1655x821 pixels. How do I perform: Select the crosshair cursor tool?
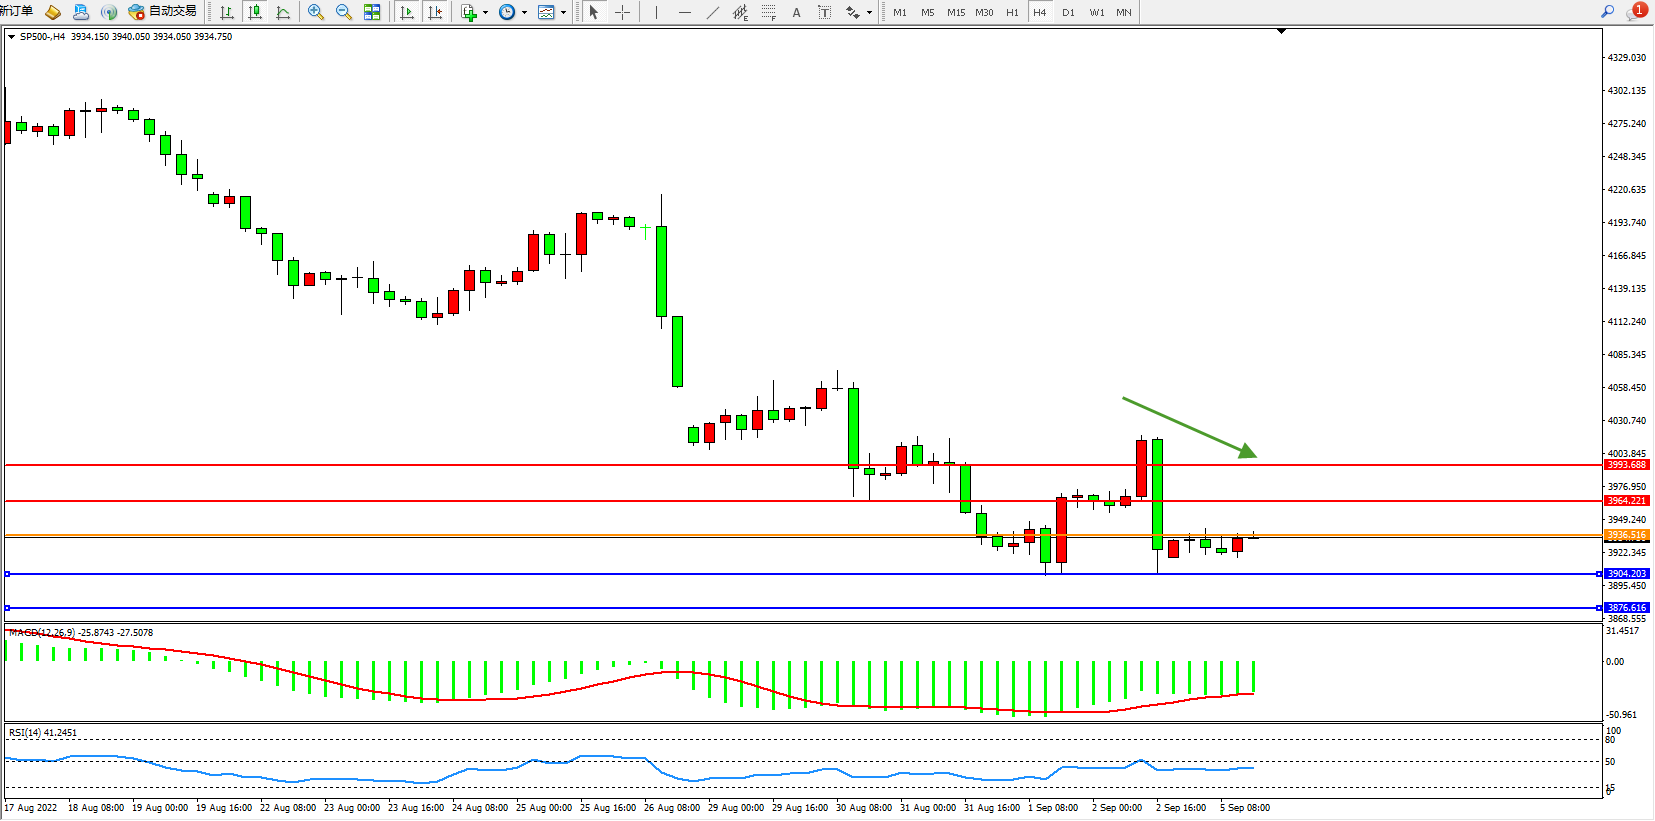click(x=622, y=12)
